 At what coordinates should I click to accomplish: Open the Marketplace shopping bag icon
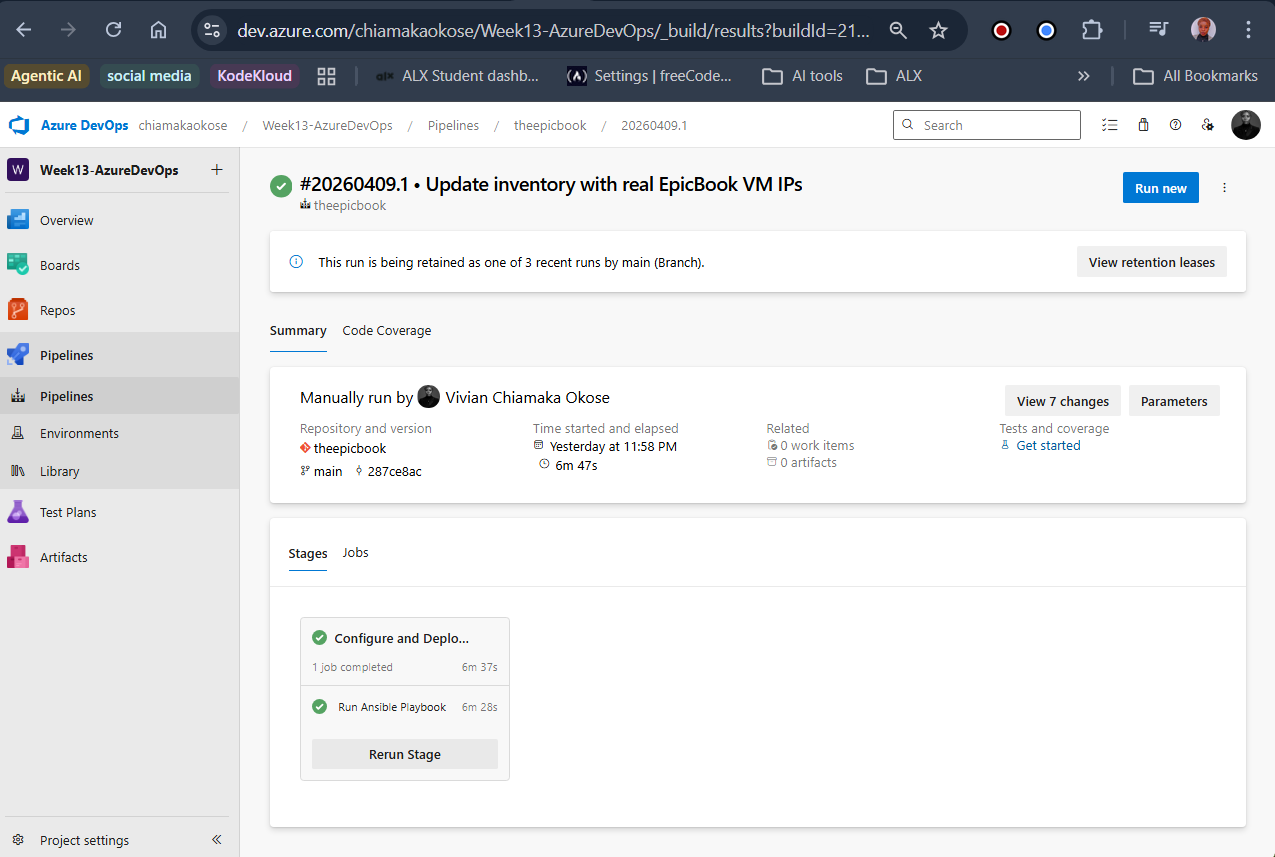(1143, 125)
